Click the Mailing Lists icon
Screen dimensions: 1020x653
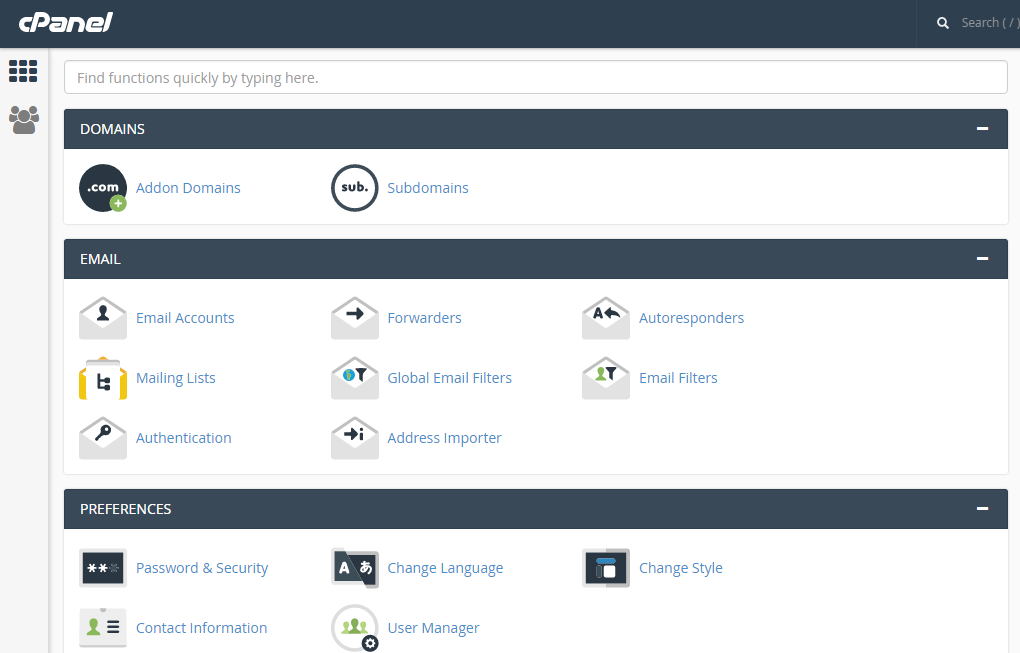[103, 378]
